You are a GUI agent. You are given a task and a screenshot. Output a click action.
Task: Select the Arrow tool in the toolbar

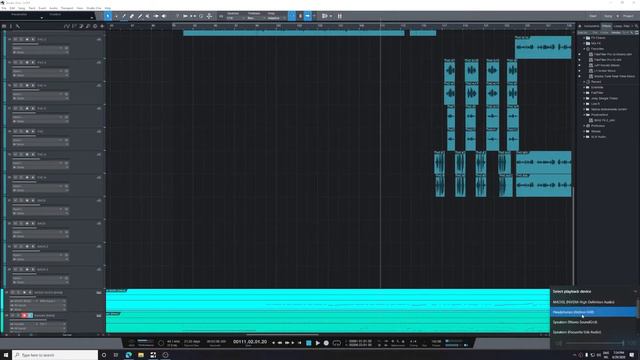[x=108, y=16]
